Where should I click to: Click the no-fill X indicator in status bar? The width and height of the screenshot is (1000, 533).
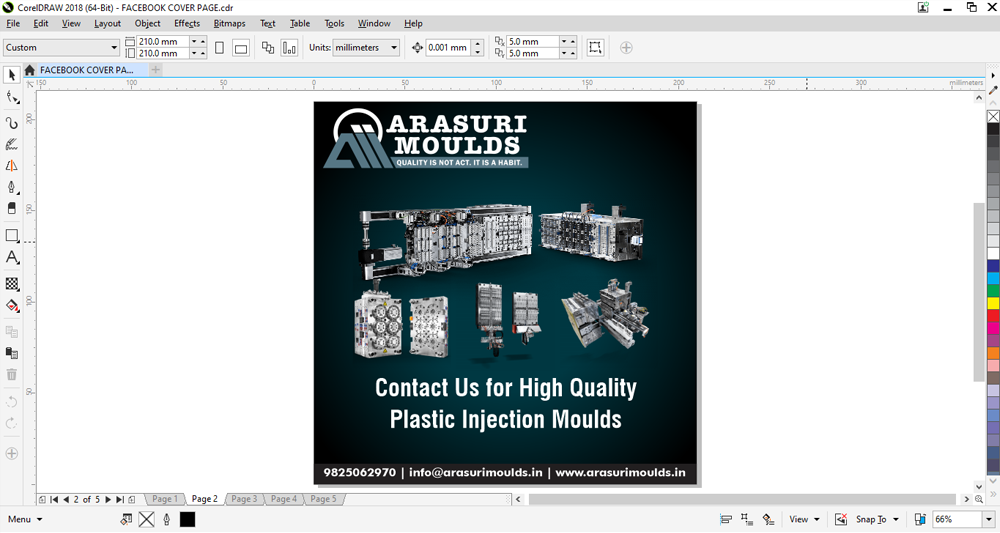(146, 520)
